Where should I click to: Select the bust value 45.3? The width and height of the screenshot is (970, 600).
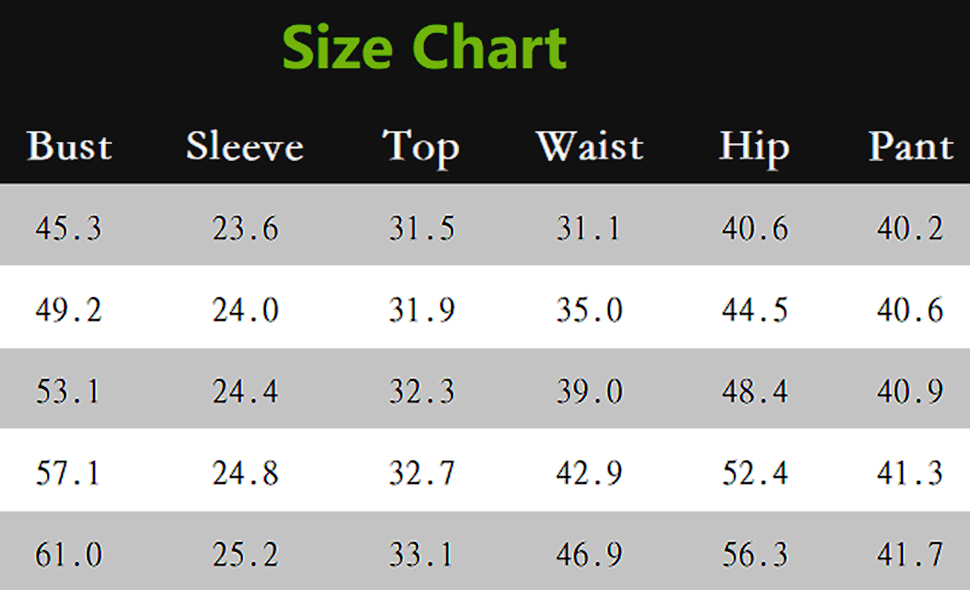coord(68,228)
